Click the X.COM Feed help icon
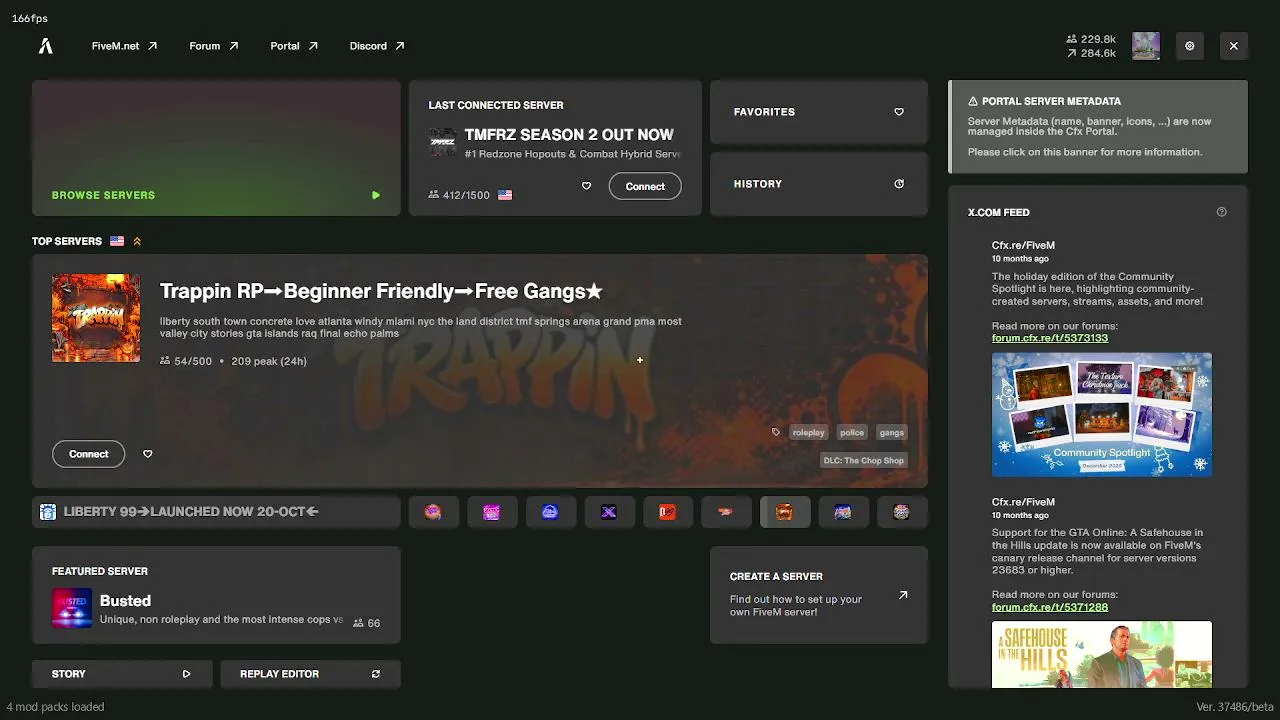This screenshot has height=720, width=1280. click(1221, 212)
